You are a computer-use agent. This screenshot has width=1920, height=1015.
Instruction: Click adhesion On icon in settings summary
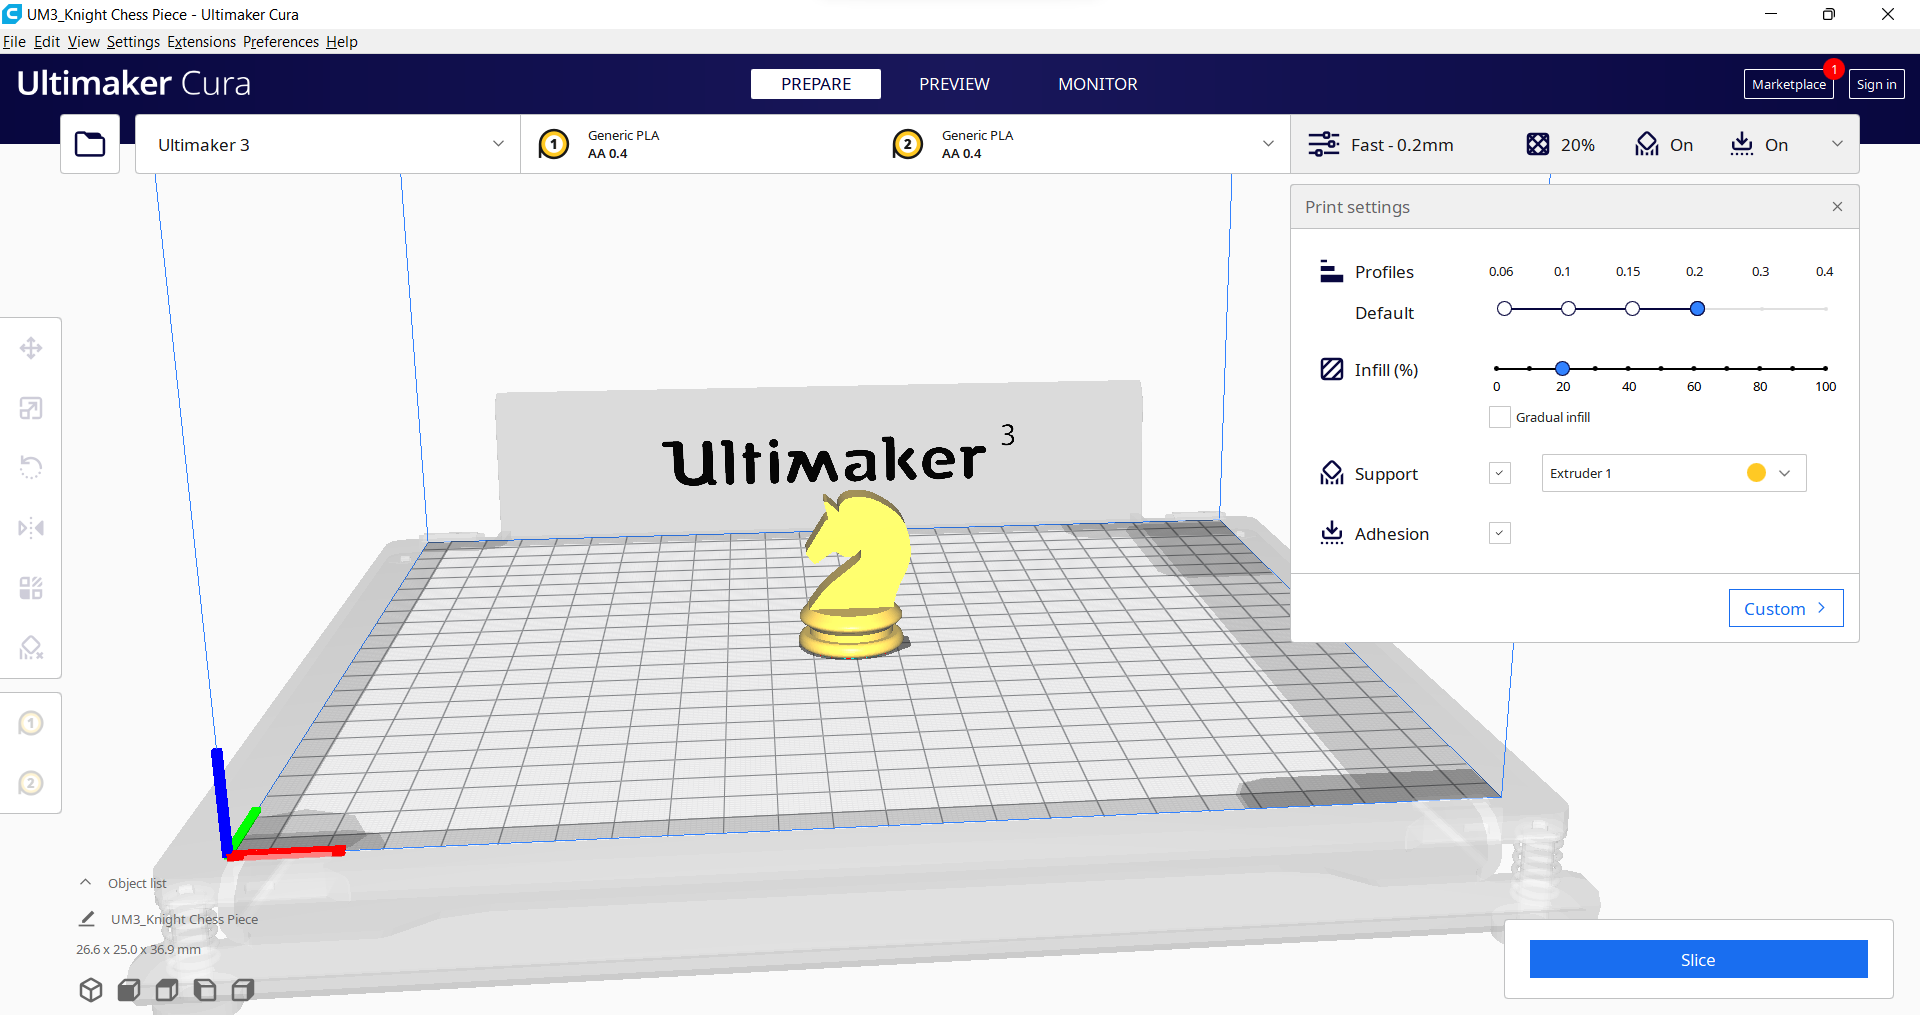click(x=1742, y=144)
